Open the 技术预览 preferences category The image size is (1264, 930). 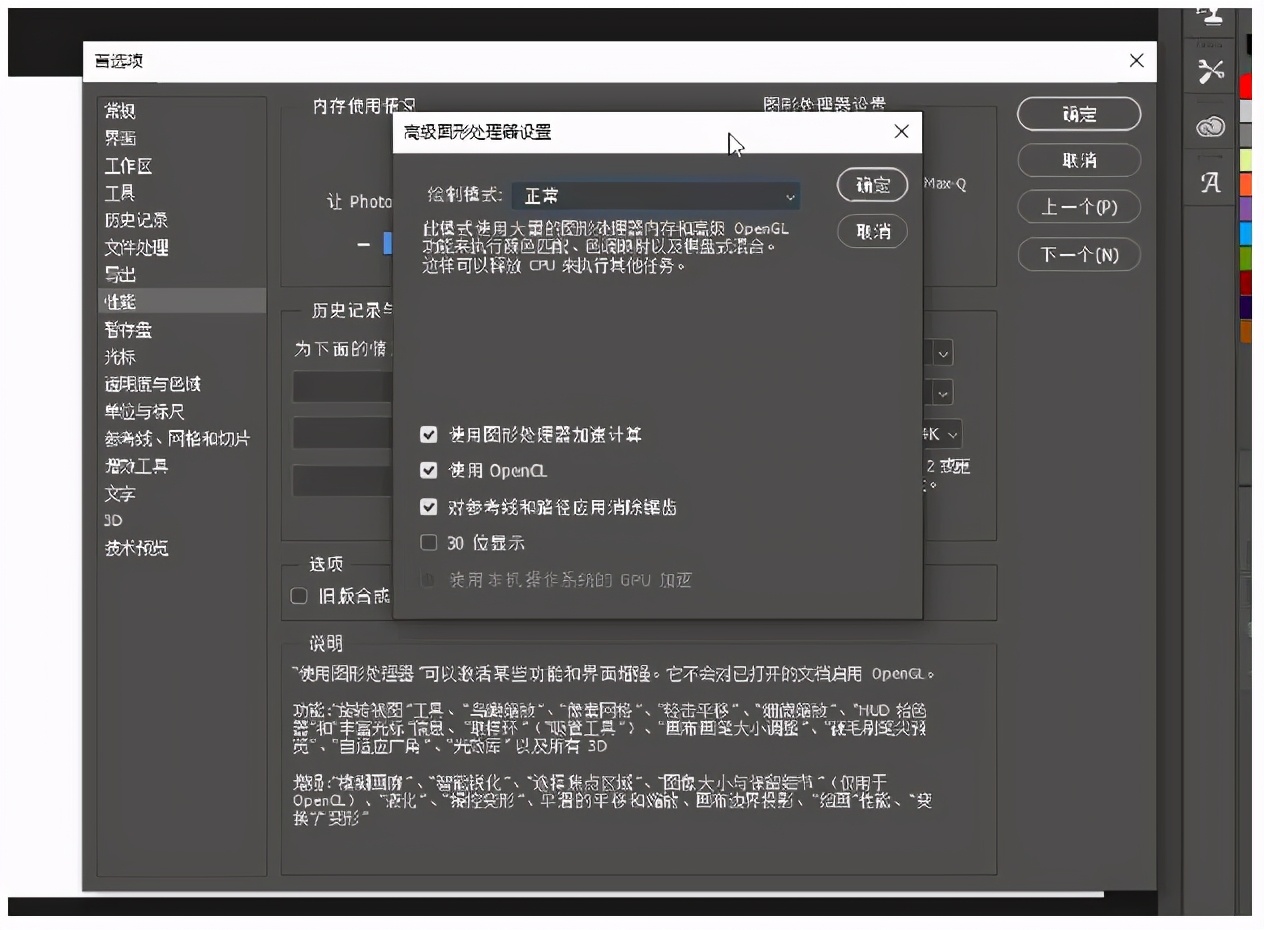137,548
